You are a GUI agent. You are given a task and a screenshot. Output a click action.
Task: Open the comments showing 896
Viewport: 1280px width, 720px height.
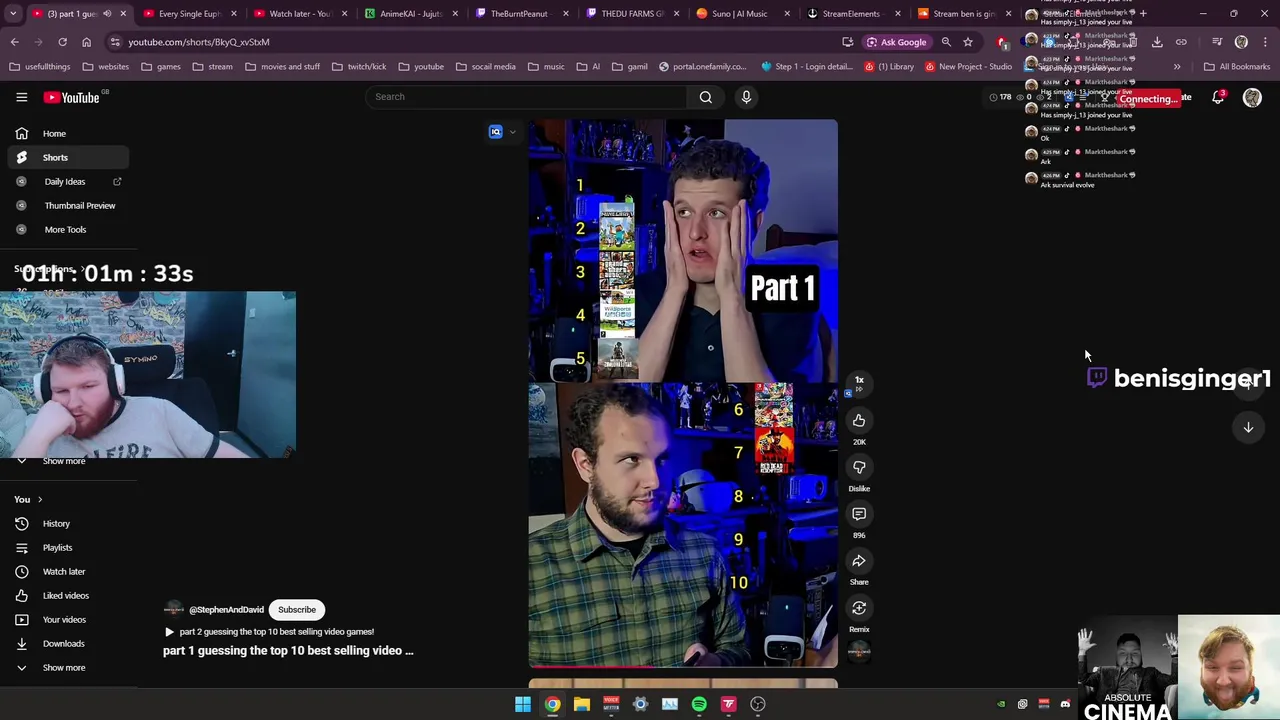[859, 514]
